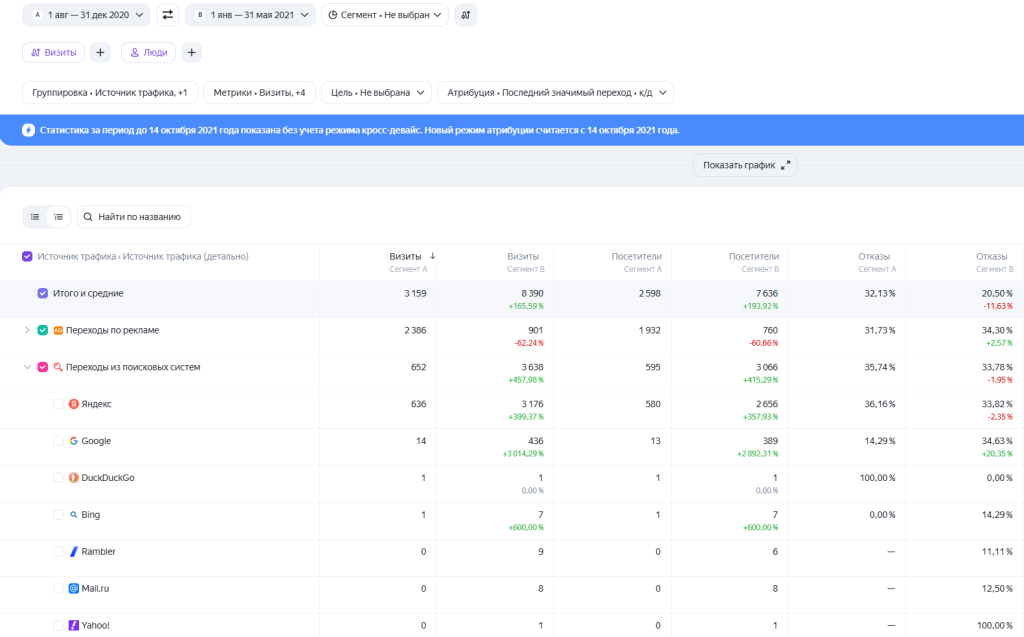The image size is (1024, 637).
Task: Check the Bing row checkbox
Action: click(x=58, y=515)
